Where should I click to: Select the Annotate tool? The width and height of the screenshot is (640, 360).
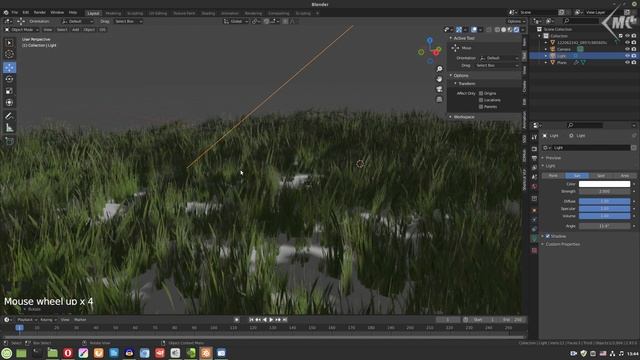[x=9, y=116]
